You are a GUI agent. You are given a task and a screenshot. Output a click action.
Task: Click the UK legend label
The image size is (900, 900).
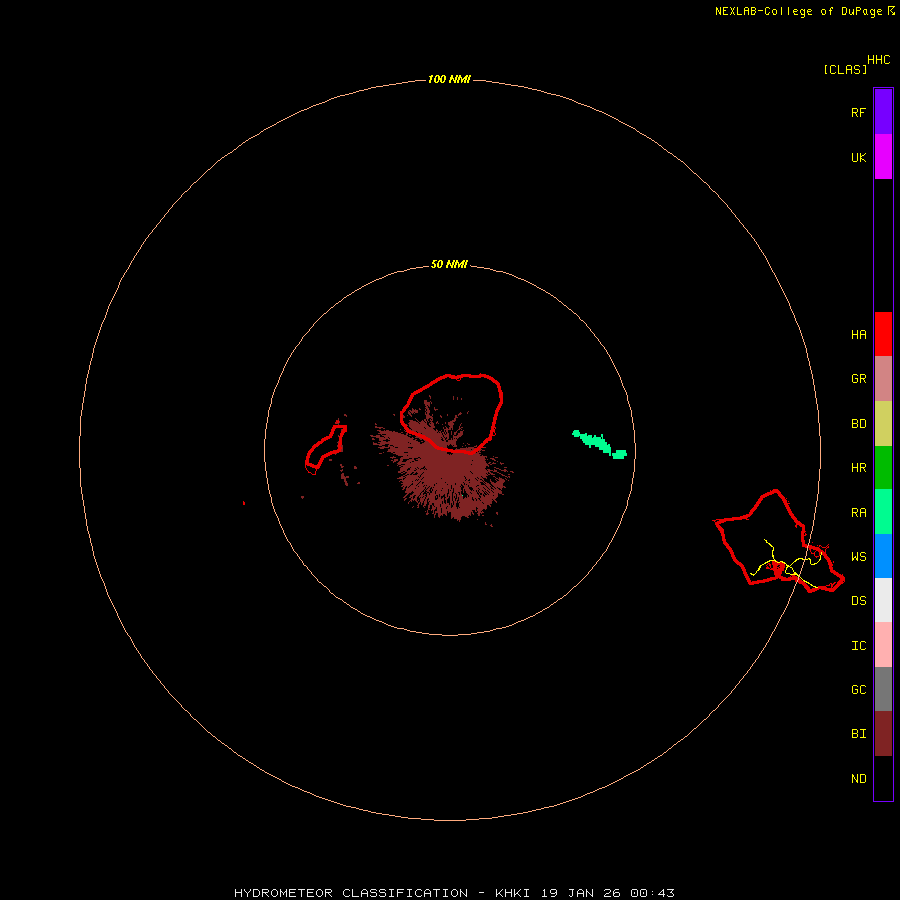click(858, 157)
